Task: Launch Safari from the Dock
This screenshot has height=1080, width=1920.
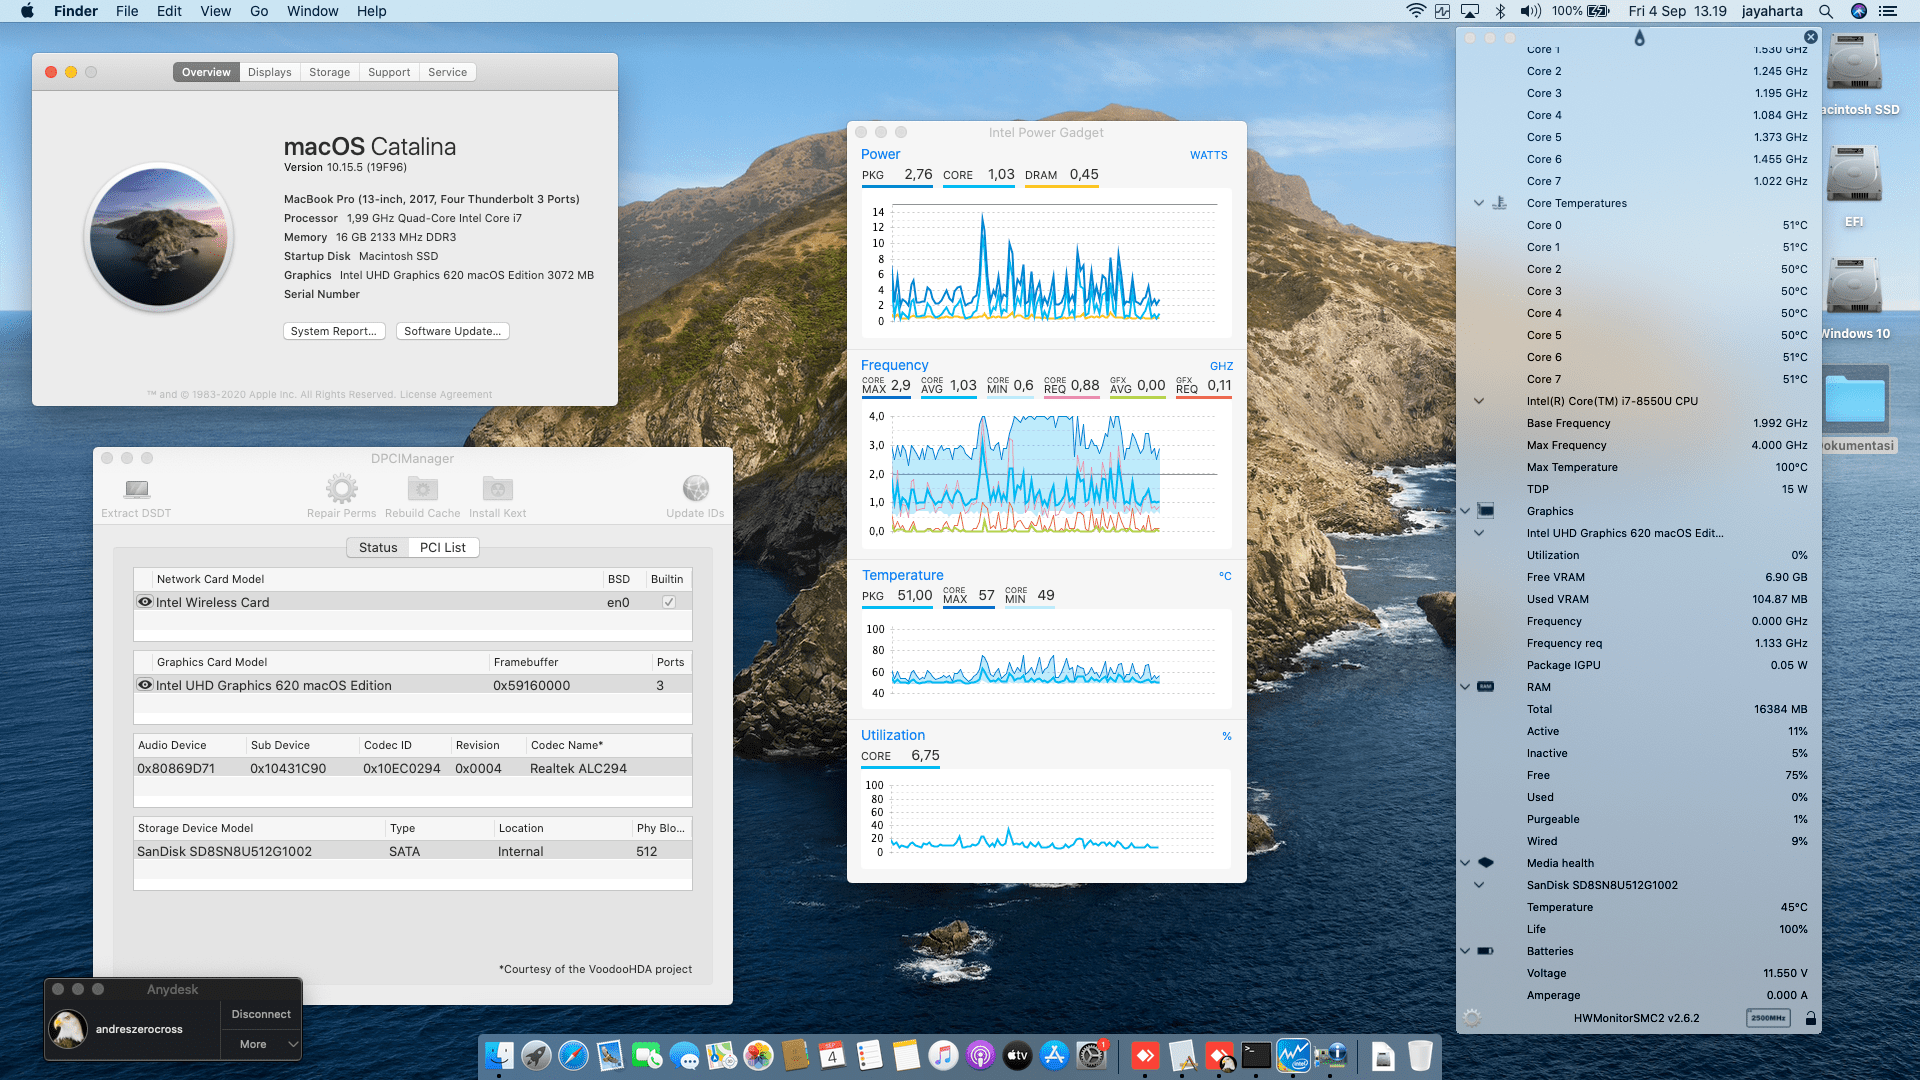Action: pyautogui.click(x=573, y=1055)
